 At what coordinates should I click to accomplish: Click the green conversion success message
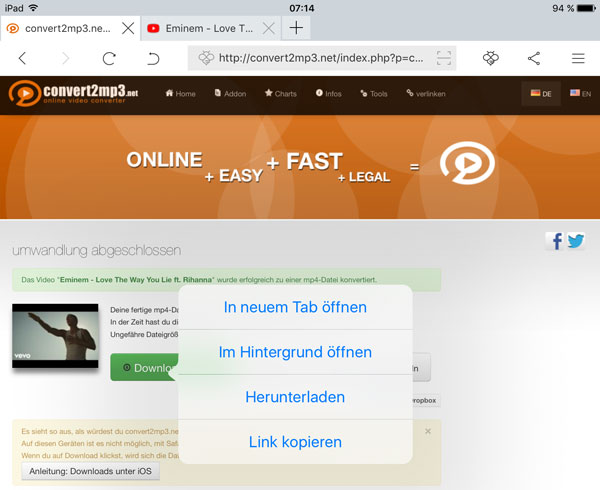(x=227, y=280)
